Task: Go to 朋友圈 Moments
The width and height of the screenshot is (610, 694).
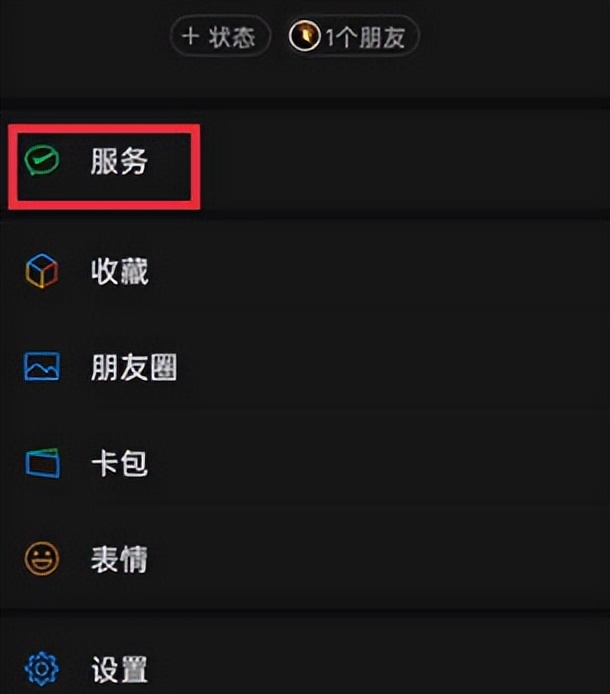Action: click(x=305, y=366)
